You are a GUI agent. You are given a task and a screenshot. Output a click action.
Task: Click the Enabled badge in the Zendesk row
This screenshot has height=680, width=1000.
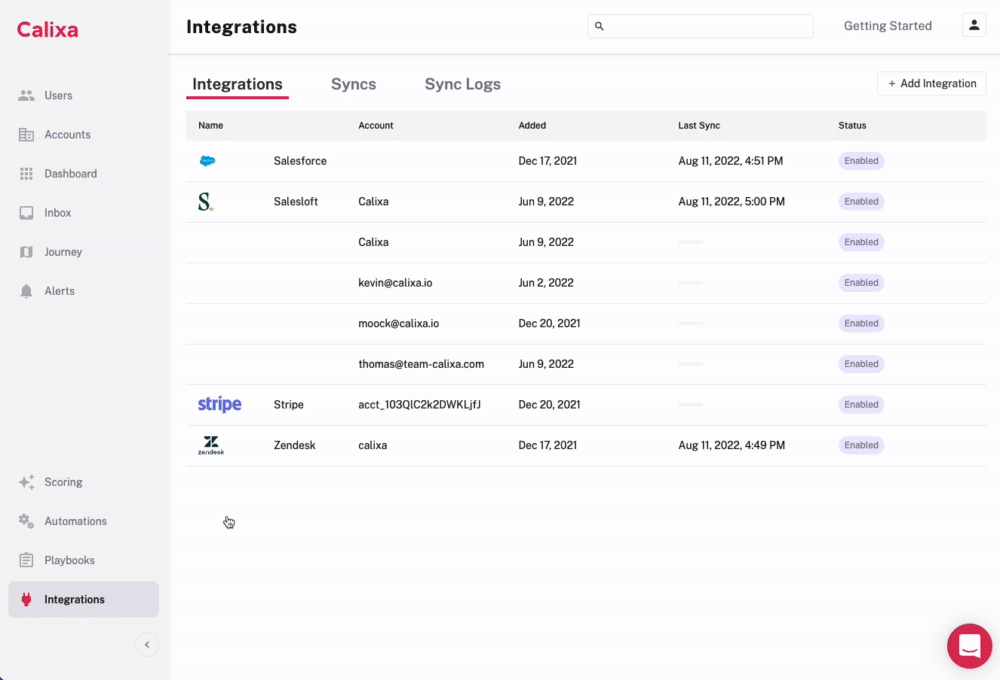[861, 445]
